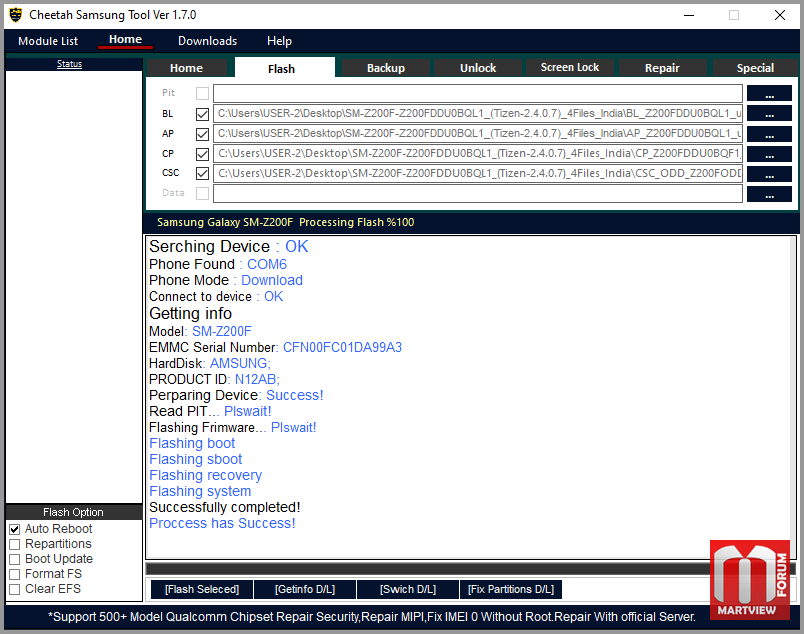
Task: Browse for the AP file
Action: pos(768,134)
